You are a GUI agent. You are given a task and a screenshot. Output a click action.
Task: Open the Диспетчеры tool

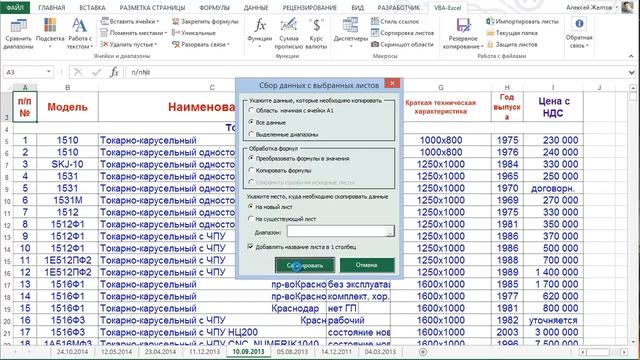(x=351, y=33)
